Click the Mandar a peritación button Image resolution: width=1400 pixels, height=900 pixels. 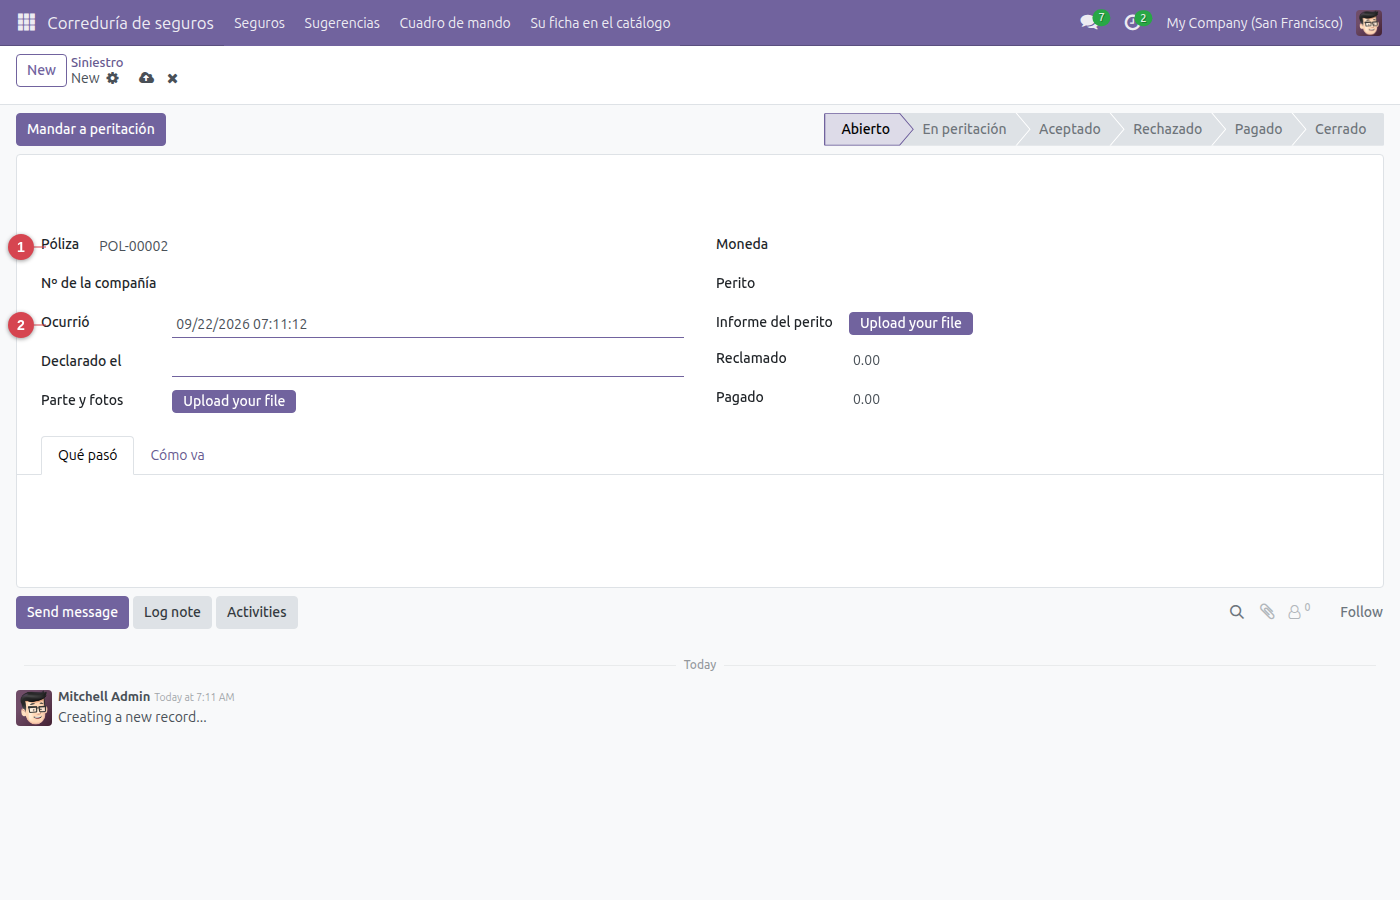click(x=91, y=129)
